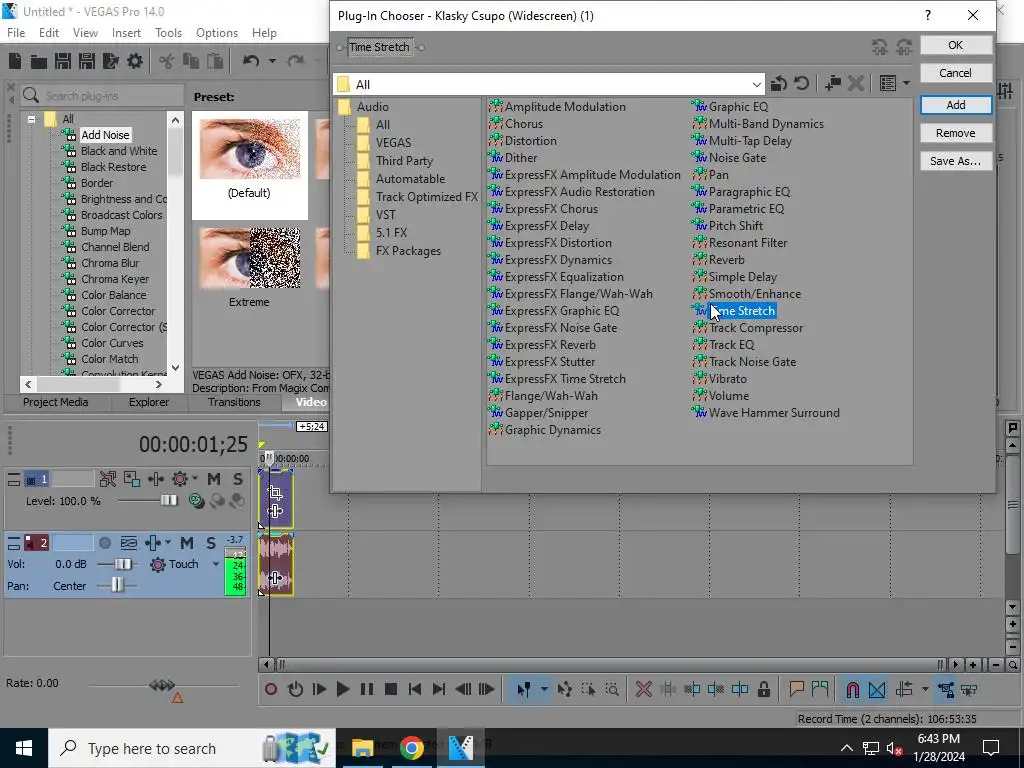Click OK in Plug-In Chooser
Viewport: 1024px width, 768px height.
(955, 45)
